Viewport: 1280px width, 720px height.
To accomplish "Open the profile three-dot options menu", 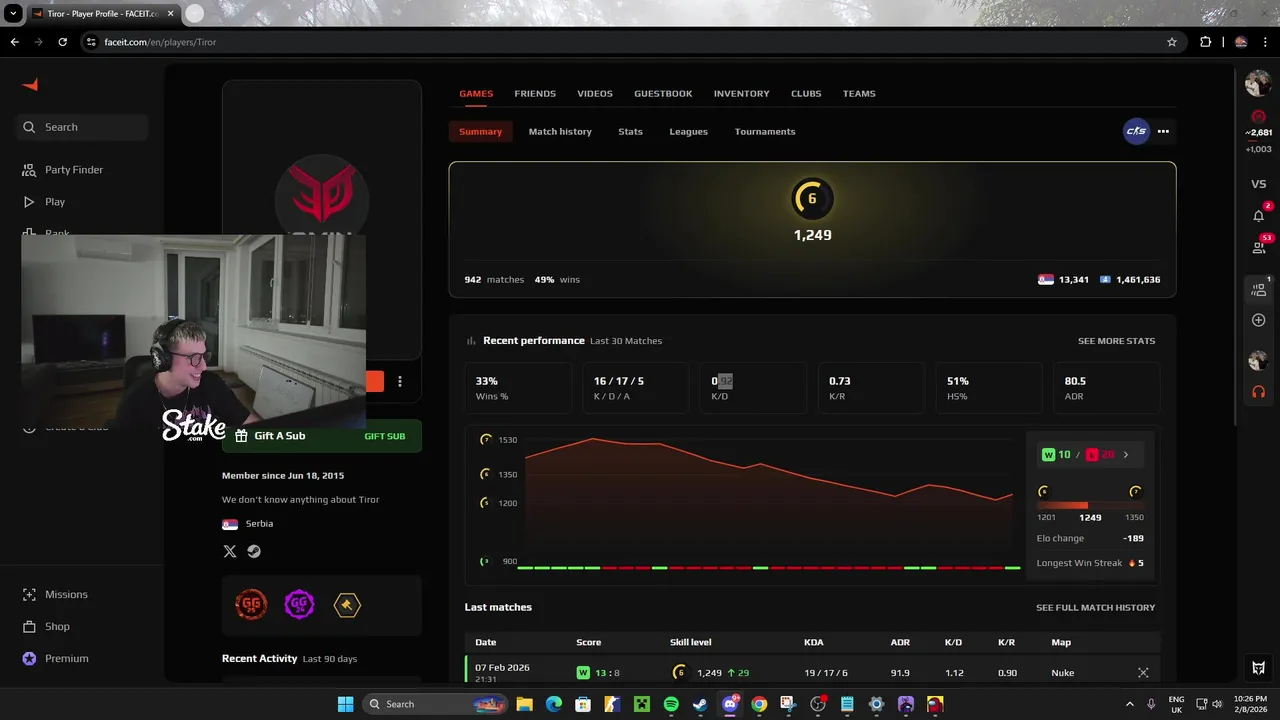I will tap(400, 381).
